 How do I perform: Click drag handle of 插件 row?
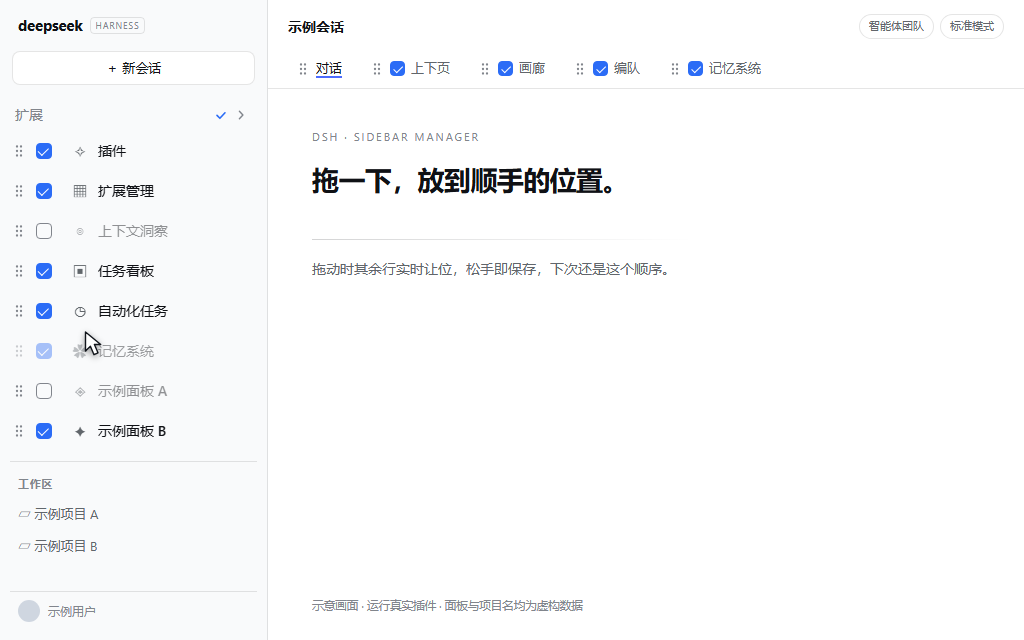19,152
